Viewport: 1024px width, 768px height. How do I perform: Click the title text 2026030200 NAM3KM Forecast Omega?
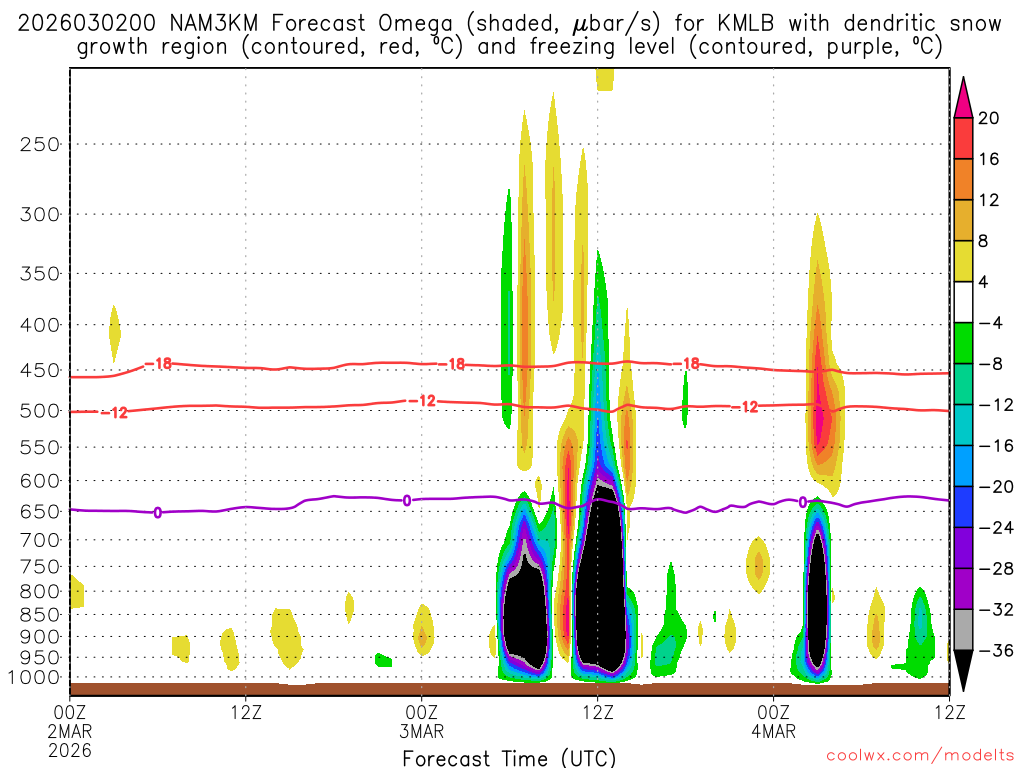(235, 24)
